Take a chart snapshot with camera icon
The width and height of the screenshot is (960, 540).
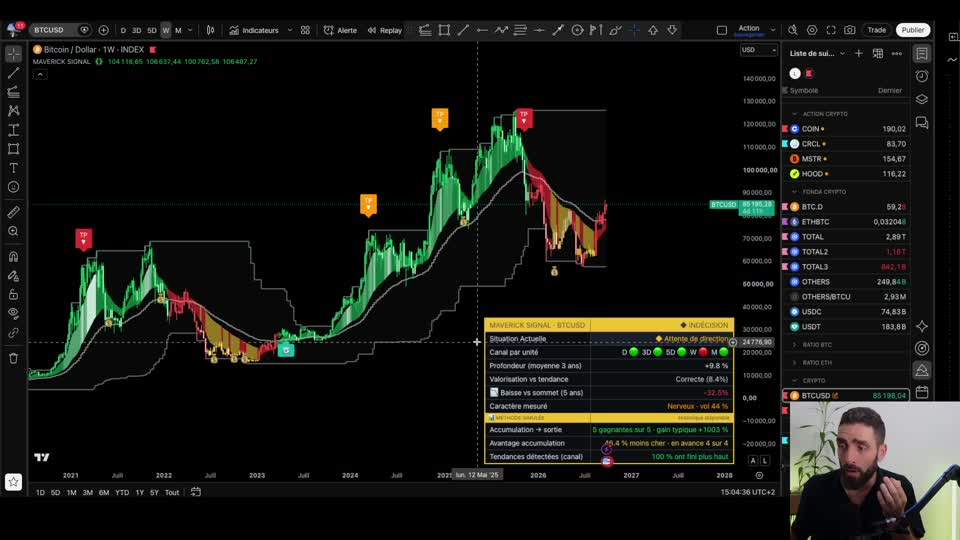pos(850,30)
